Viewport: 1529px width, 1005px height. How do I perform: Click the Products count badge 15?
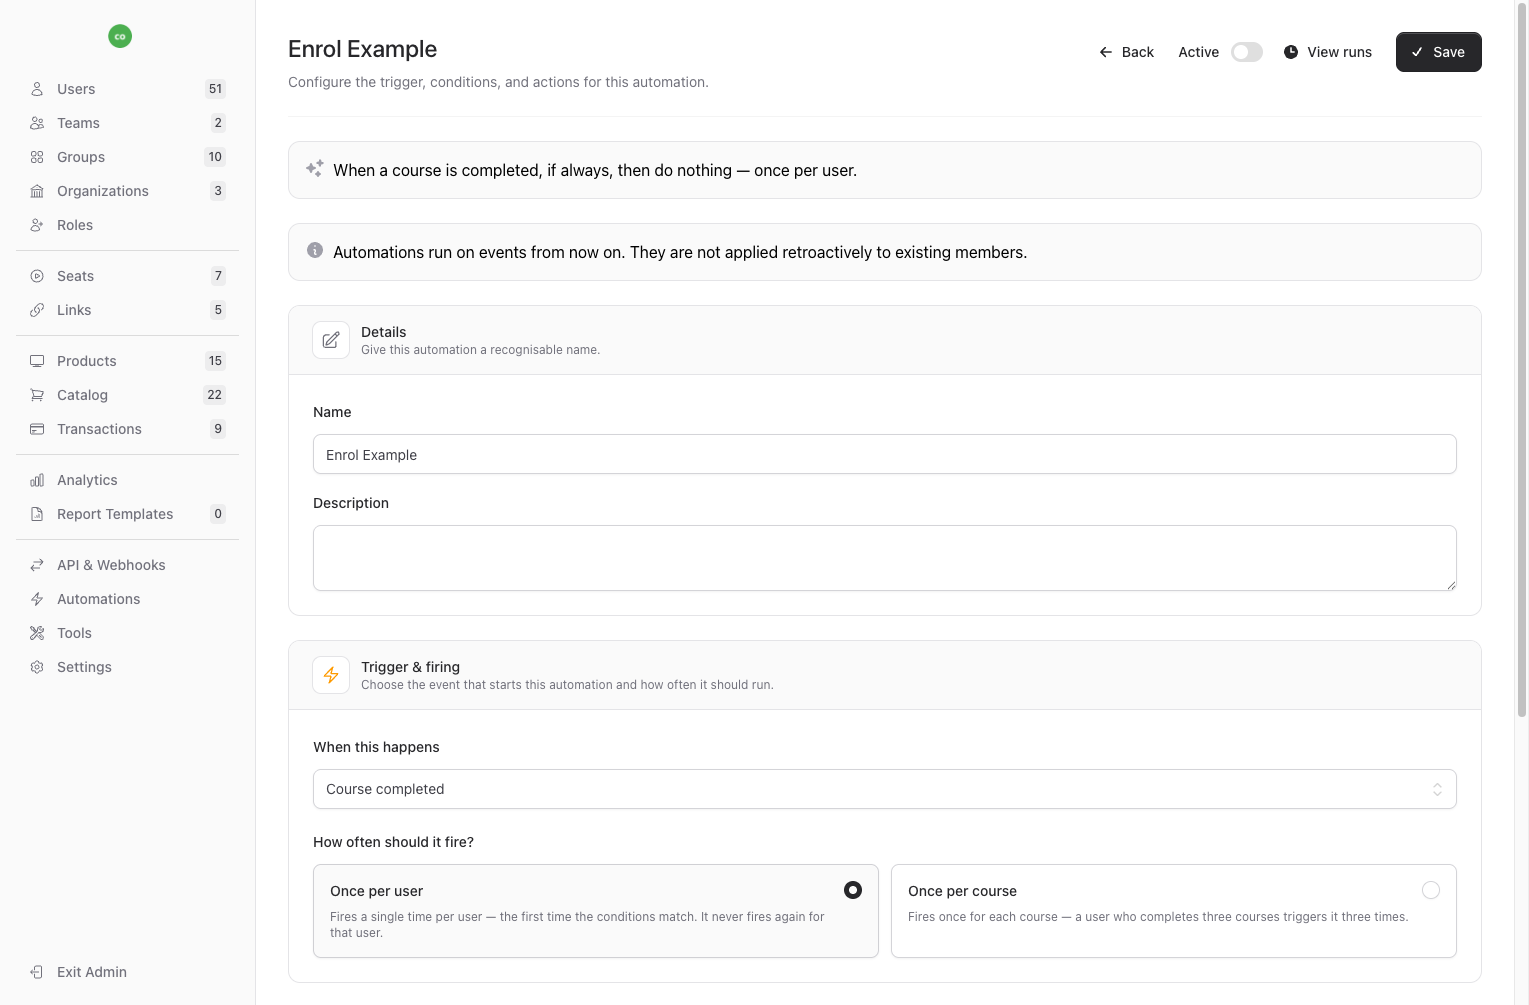[215, 361]
